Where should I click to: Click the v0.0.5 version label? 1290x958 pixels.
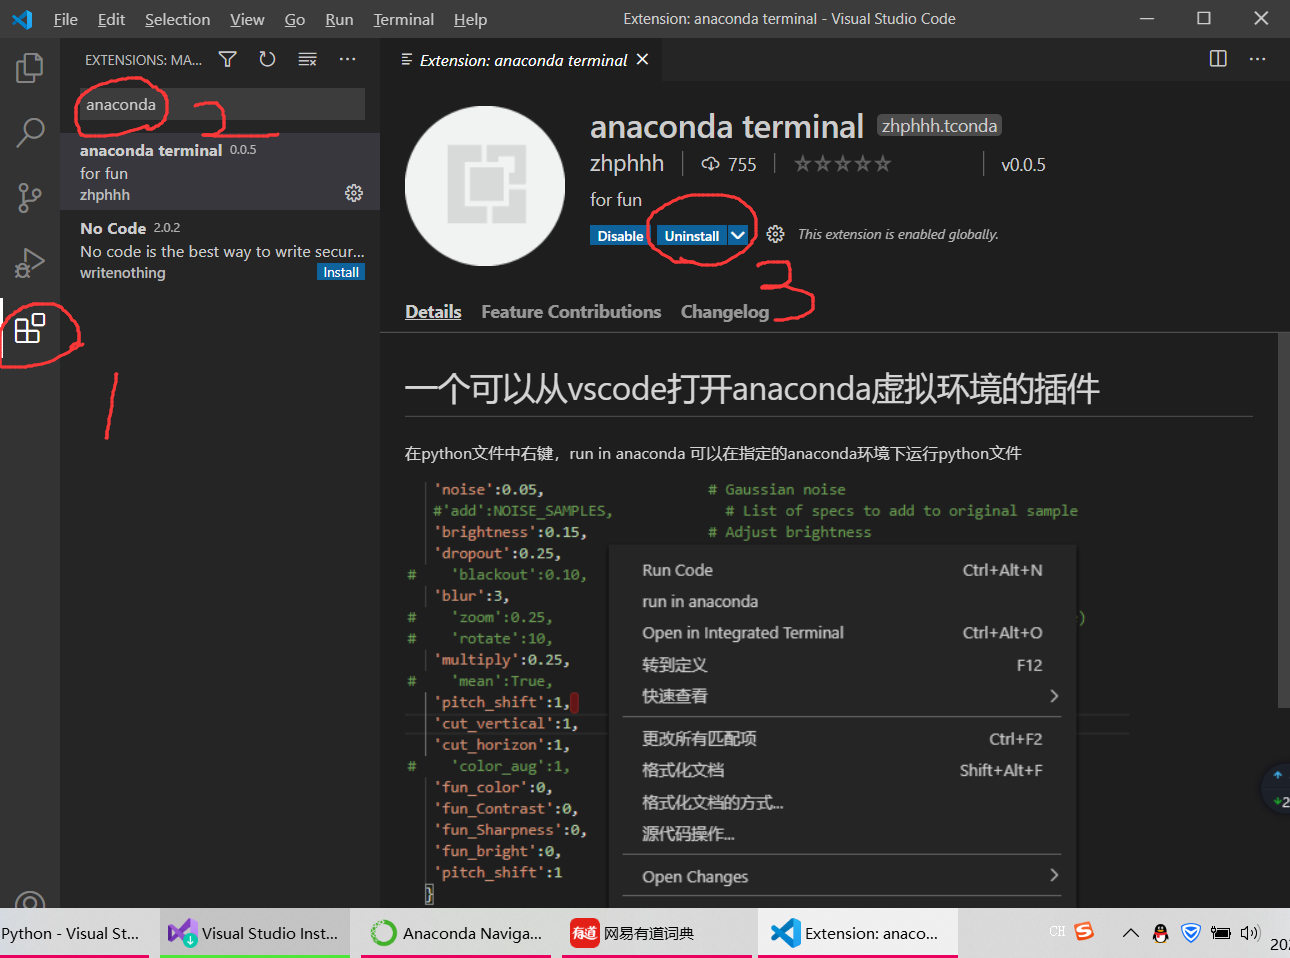pyautogui.click(x=1023, y=164)
